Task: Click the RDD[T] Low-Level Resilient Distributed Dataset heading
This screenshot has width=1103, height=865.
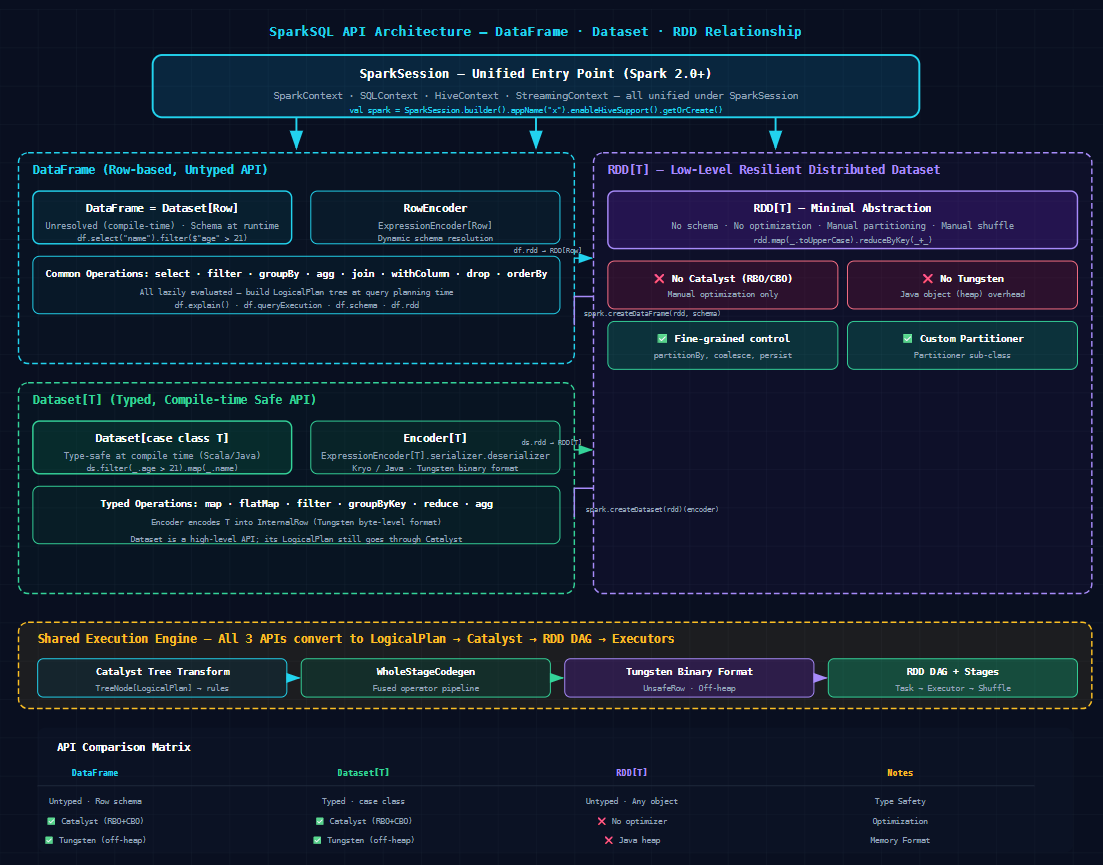Action: tap(773, 169)
